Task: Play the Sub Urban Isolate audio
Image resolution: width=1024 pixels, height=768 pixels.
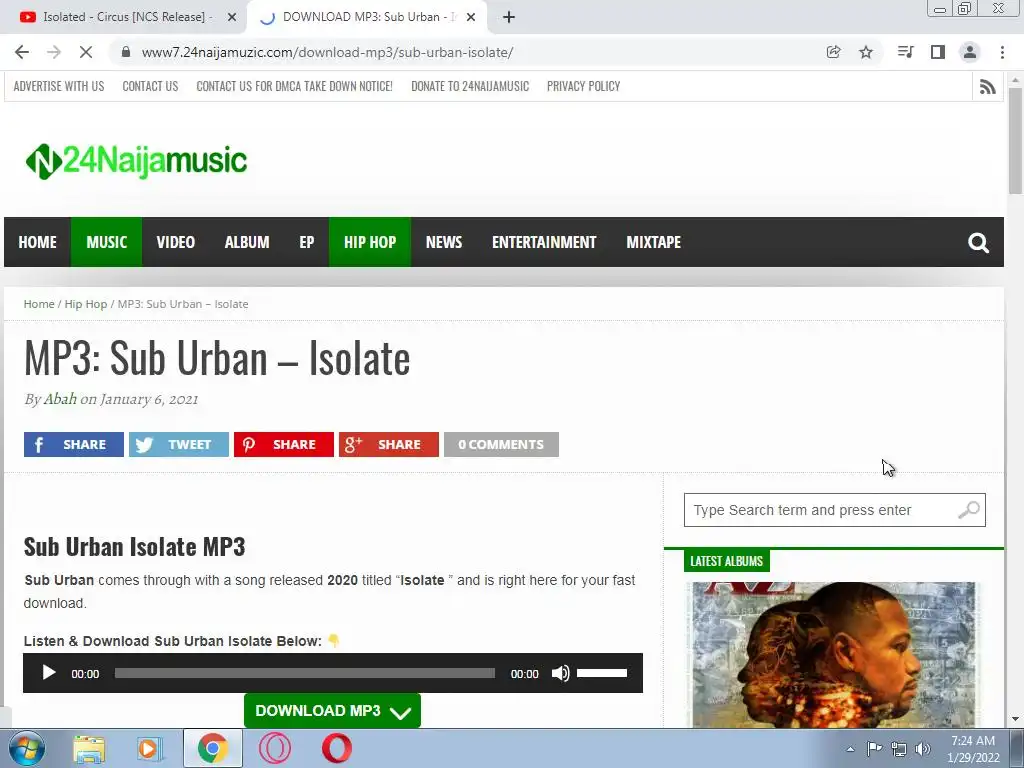Action: (x=48, y=673)
